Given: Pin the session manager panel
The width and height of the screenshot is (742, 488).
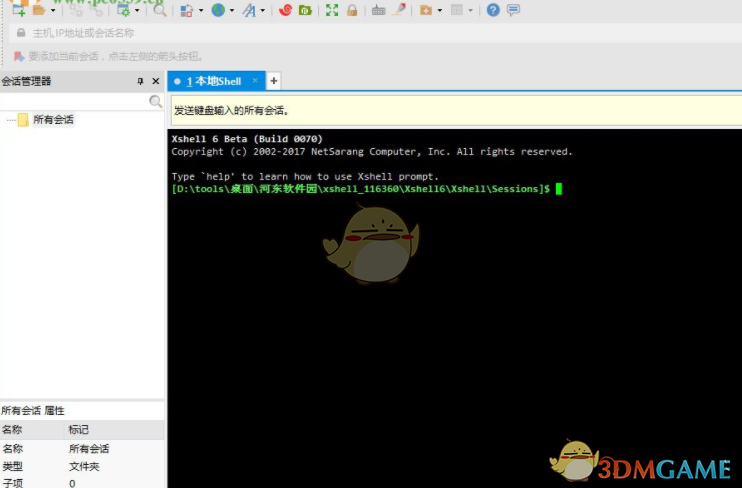Looking at the screenshot, I should 140,81.
